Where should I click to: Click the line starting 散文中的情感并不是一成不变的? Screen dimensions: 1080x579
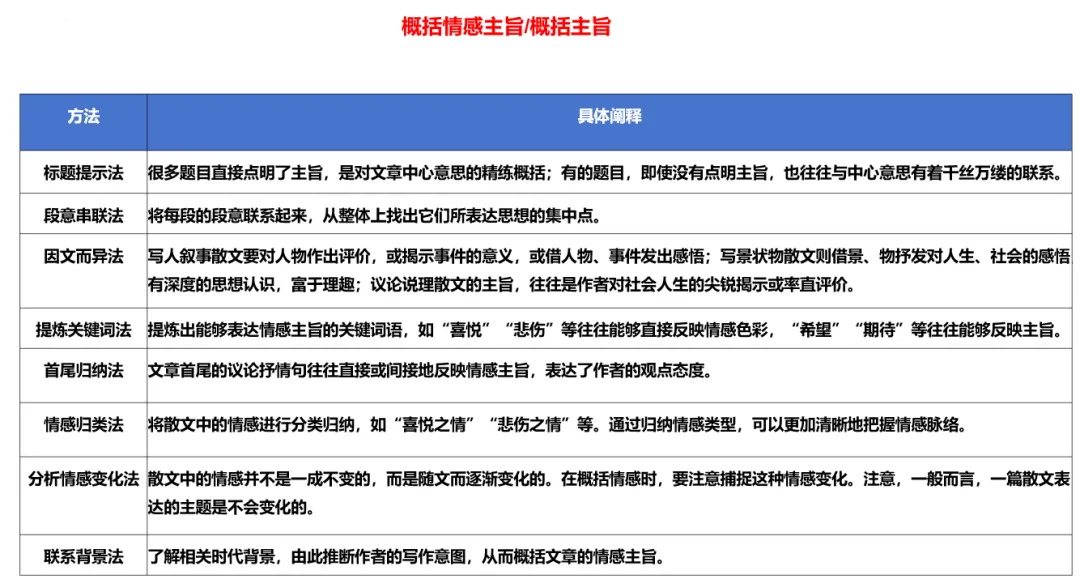[x=609, y=478]
